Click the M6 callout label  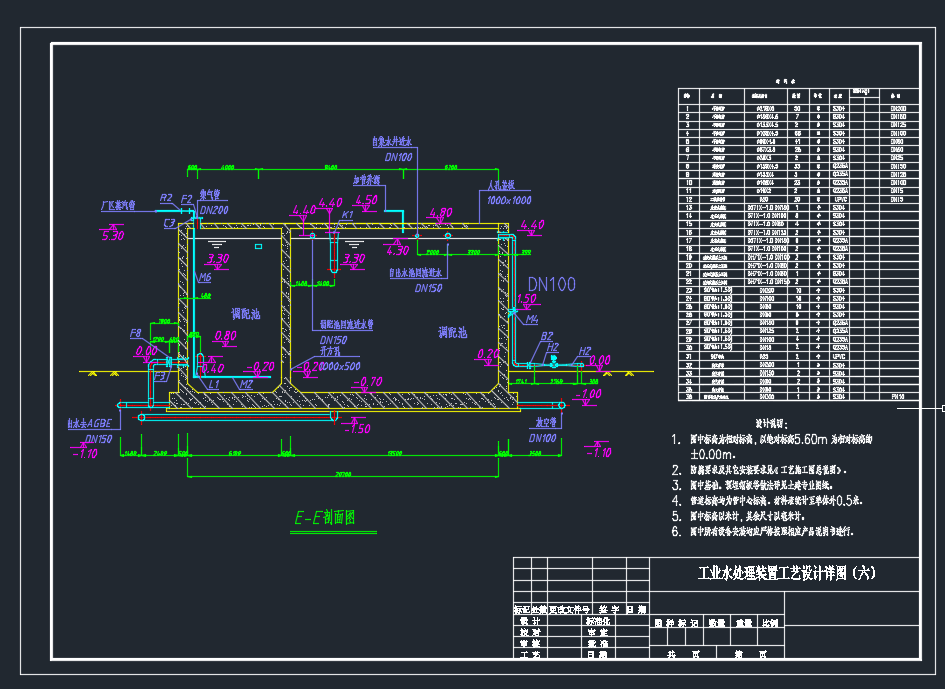coord(206,277)
